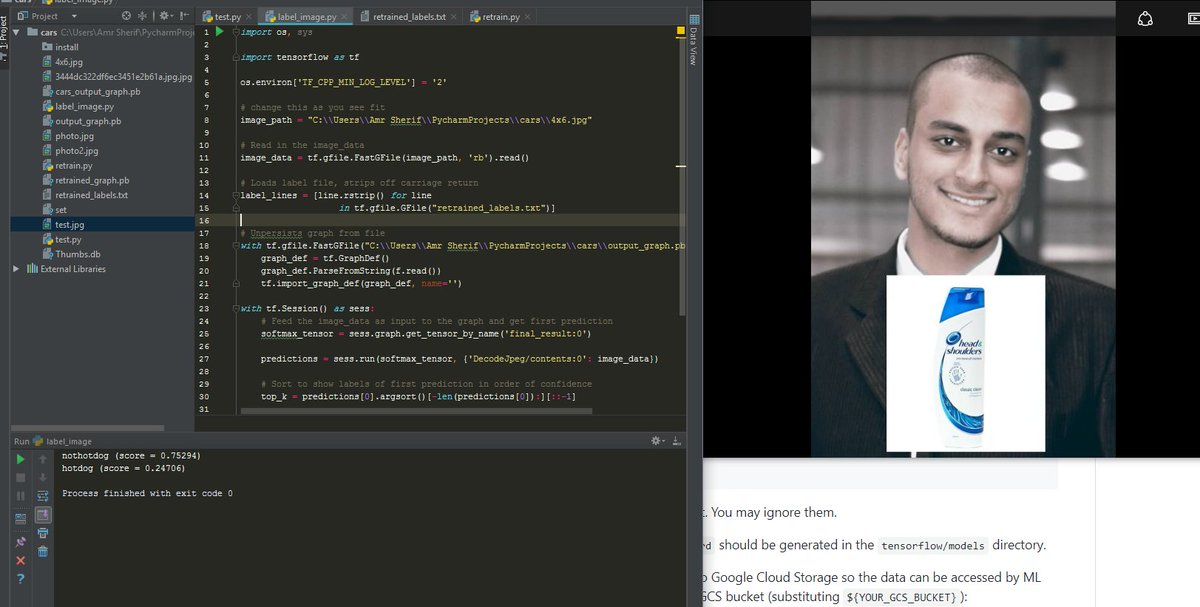Select output_graph.pb in project tree
This screenshot has width=1200, height=607.
click(x=81, y=121)
